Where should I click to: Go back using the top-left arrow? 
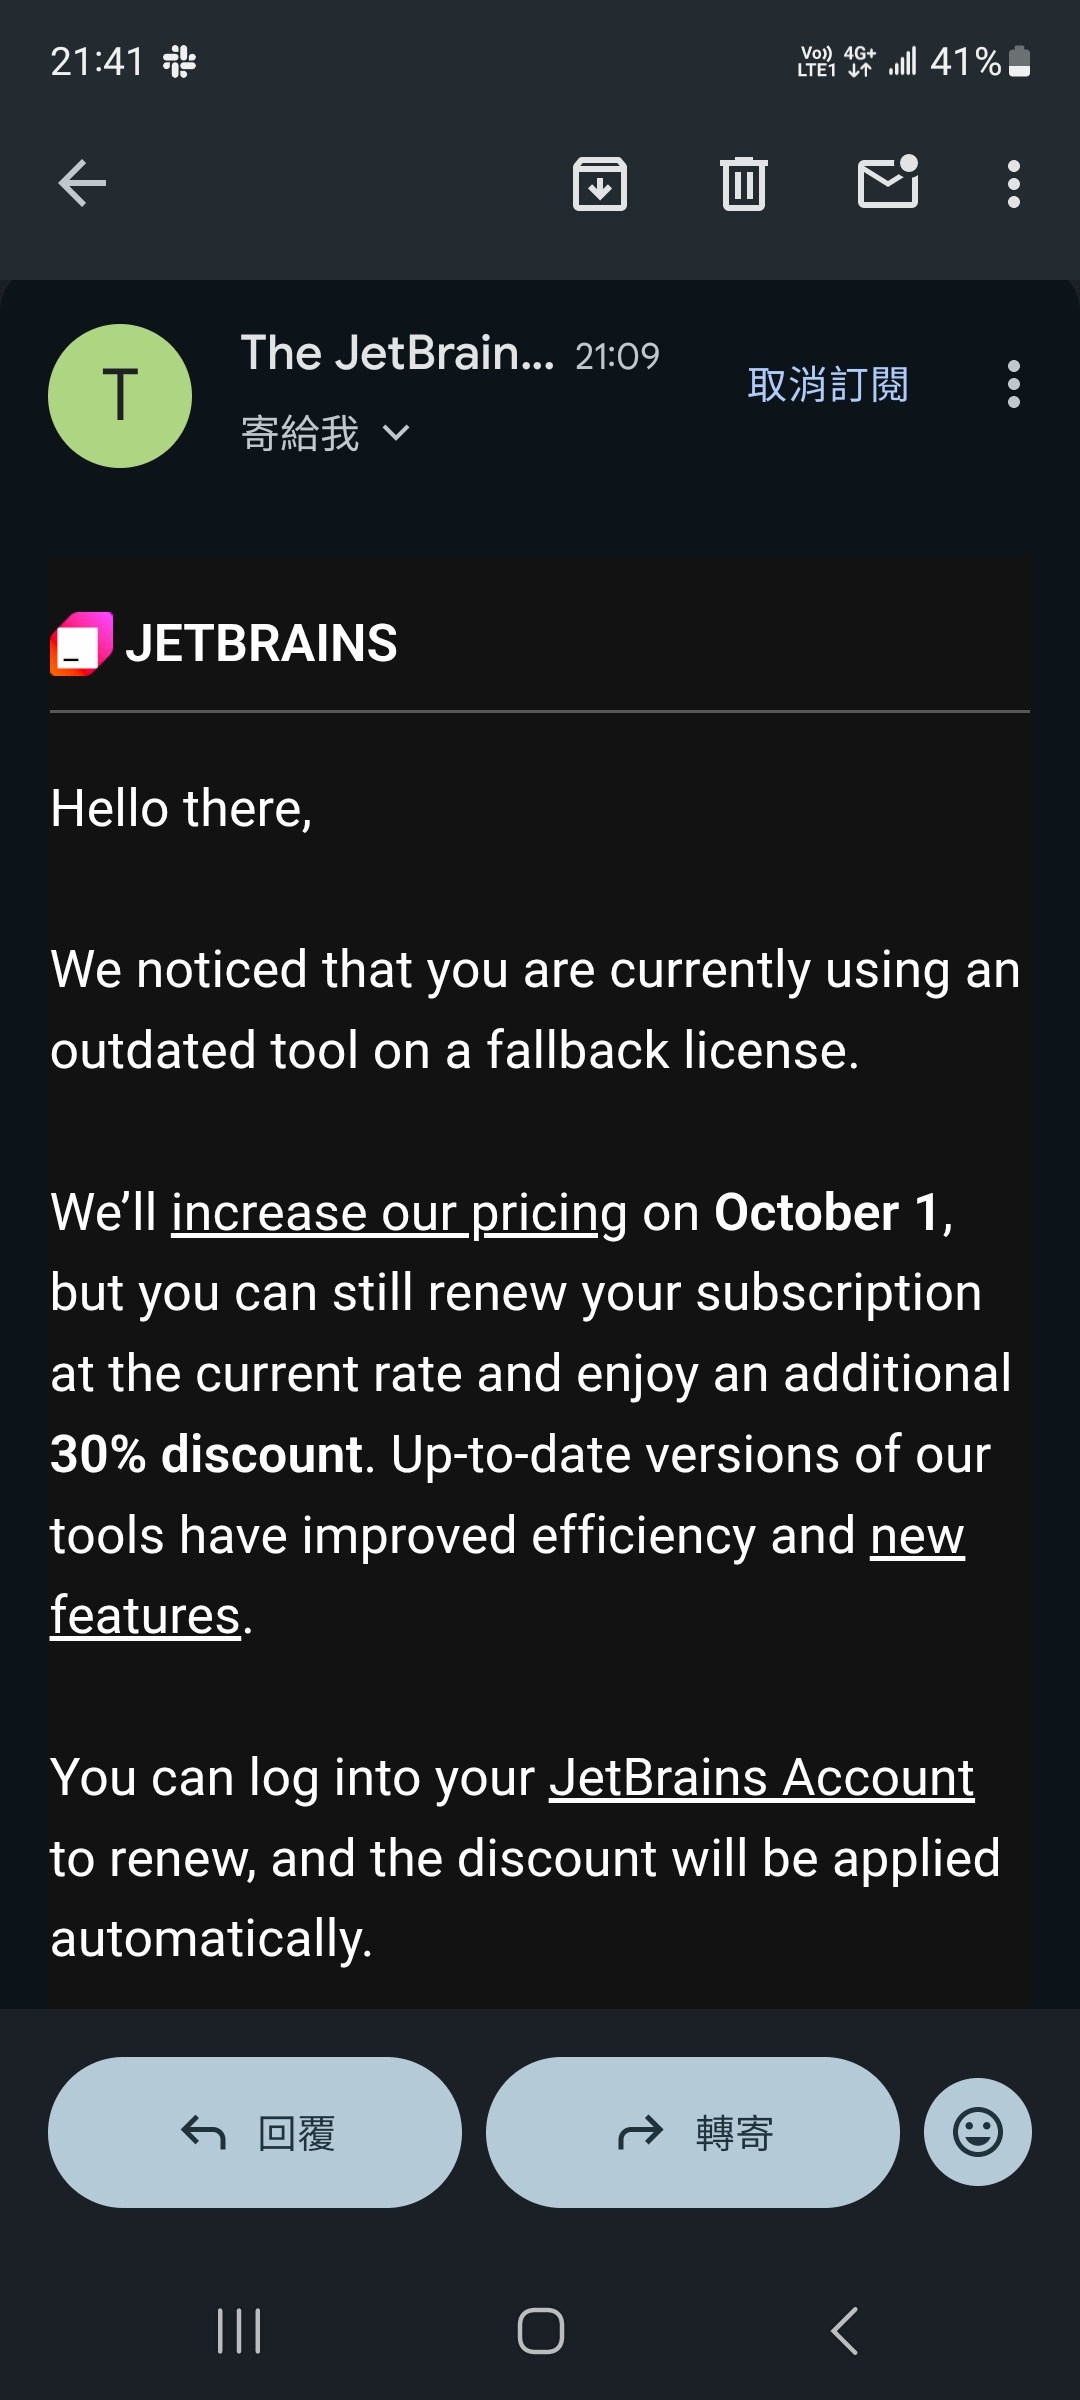click(x=82, y=184)
